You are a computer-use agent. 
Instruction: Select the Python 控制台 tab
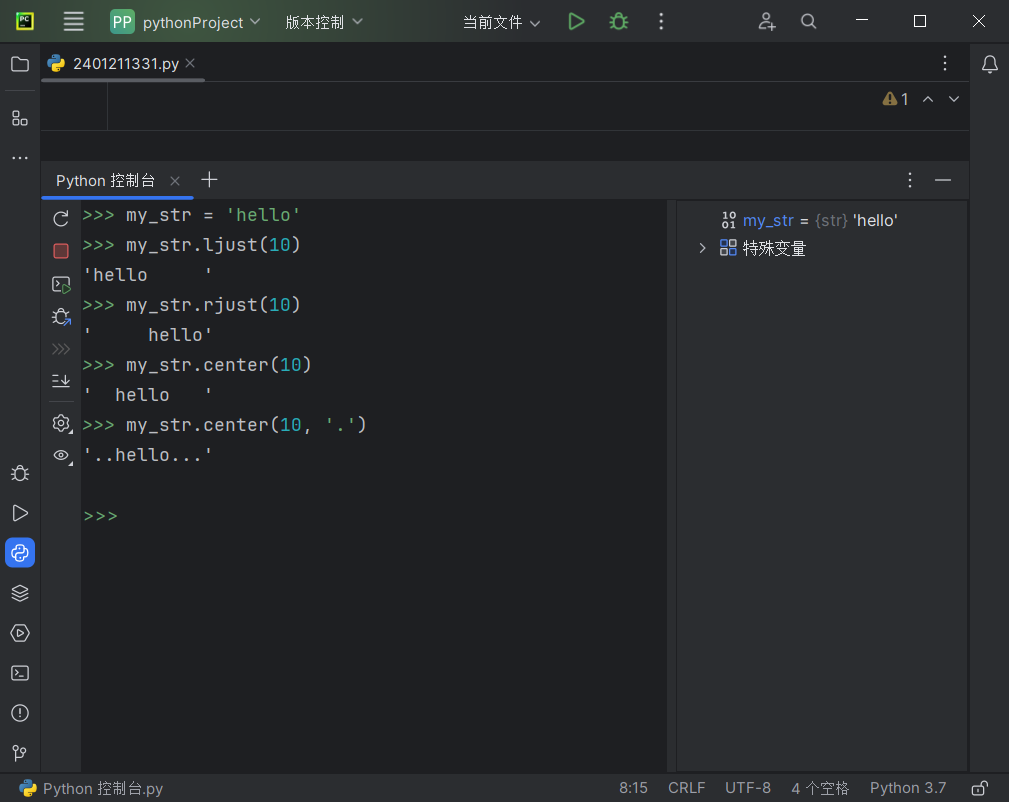tap(106, 181)
